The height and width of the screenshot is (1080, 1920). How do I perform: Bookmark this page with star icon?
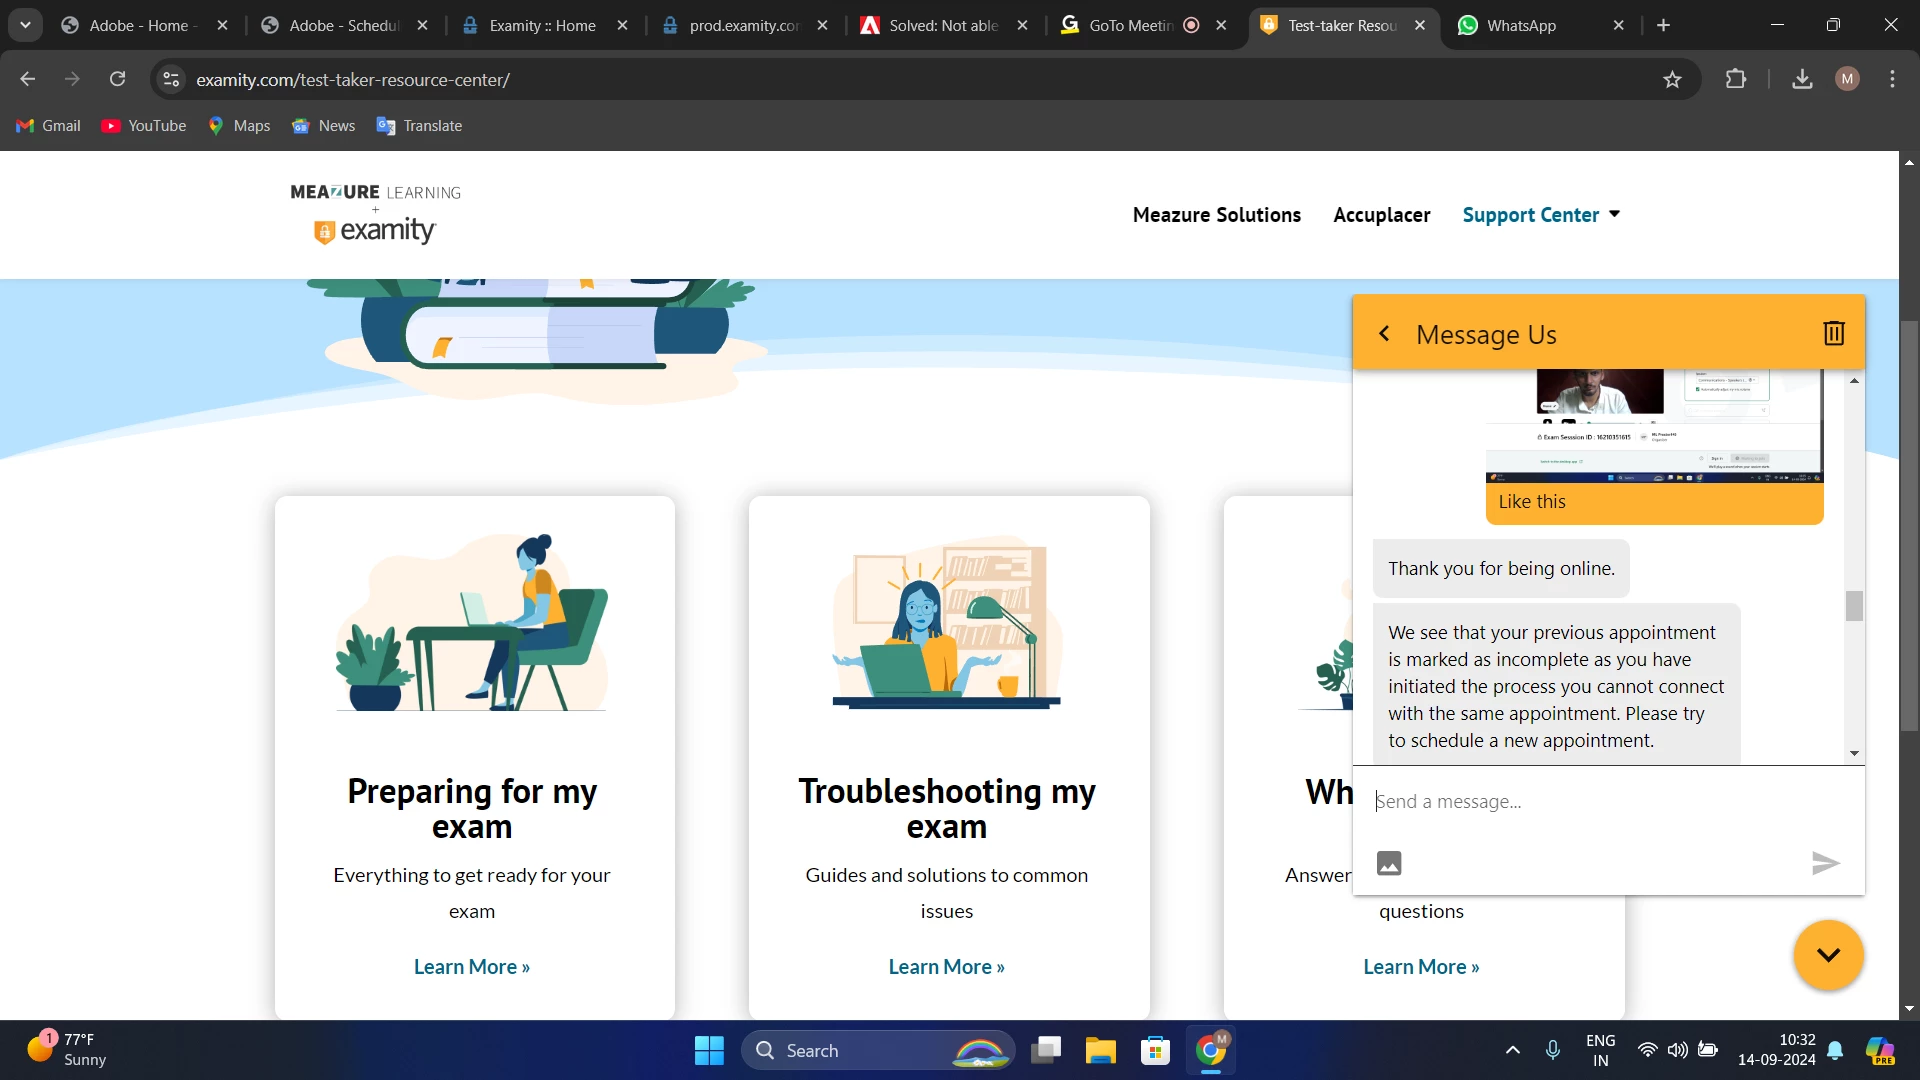(x=1672, y=80)
